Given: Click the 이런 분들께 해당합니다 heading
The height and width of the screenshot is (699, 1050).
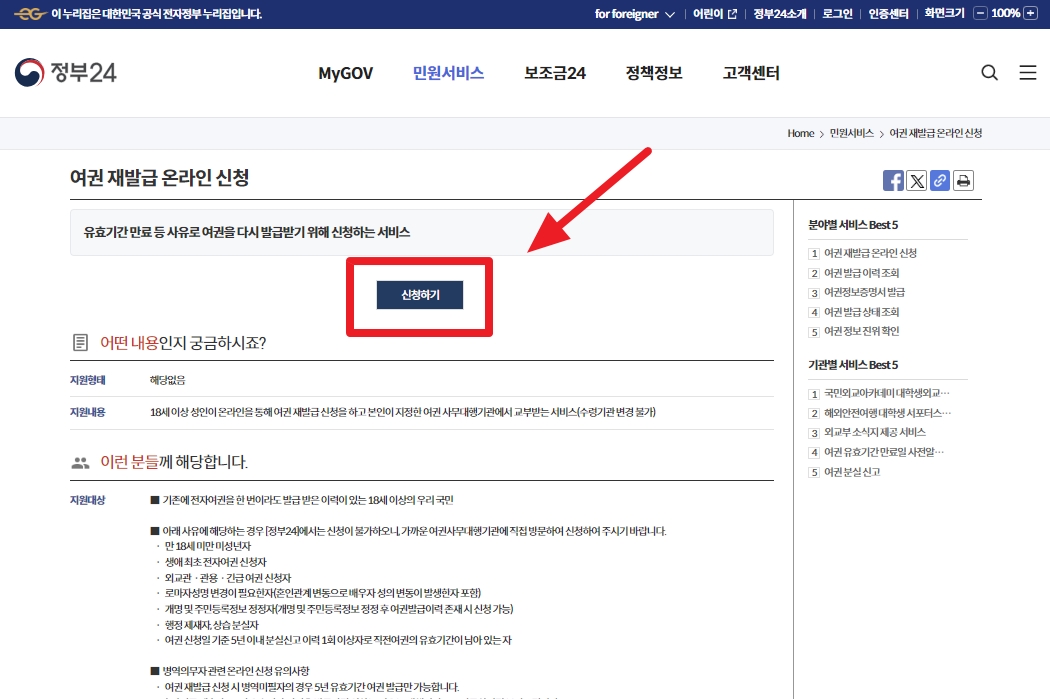Looking at the screenshot, I should [x=174, y=462].
